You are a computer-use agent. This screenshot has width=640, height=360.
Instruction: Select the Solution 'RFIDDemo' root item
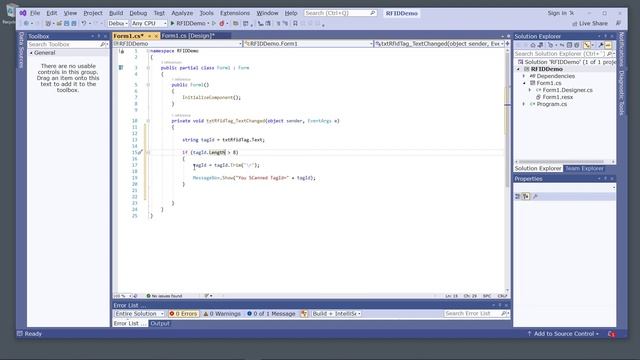pos(567,62)
